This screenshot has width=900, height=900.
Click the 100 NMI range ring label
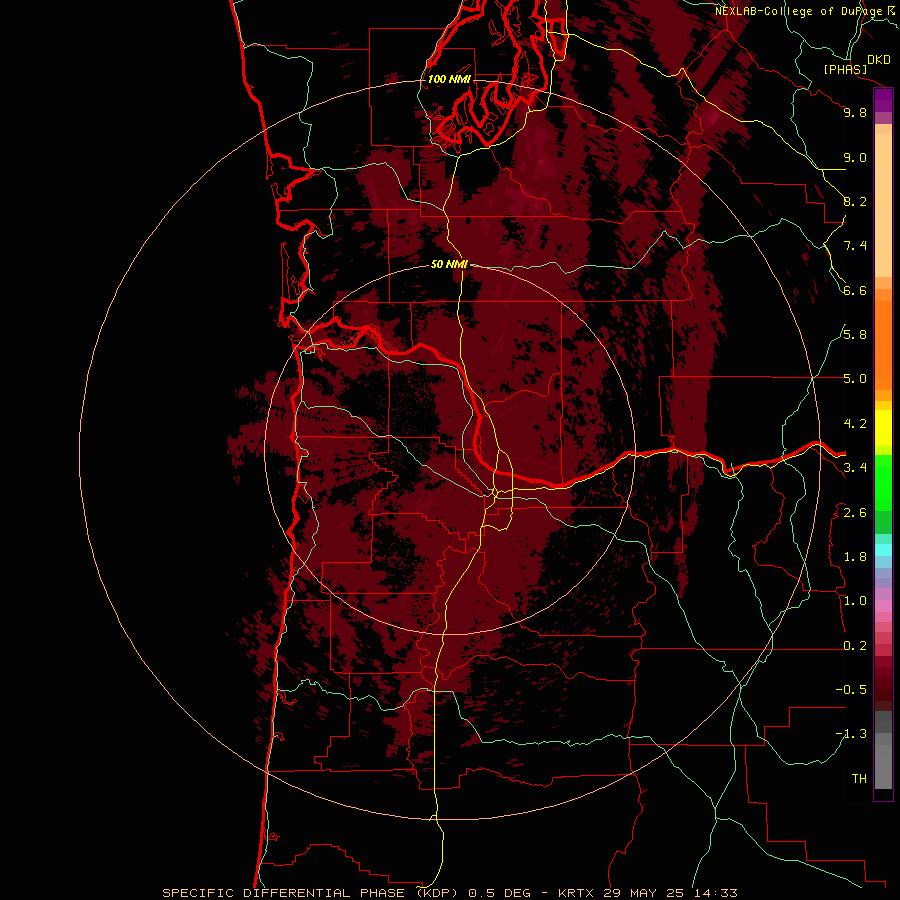point(449,79)
